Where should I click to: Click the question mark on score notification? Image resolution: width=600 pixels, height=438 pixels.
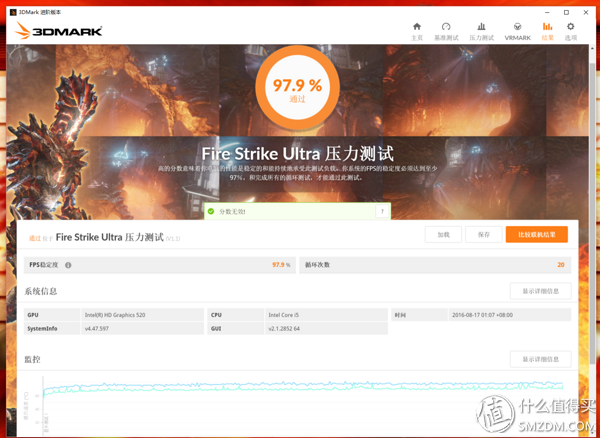(381, 212)
